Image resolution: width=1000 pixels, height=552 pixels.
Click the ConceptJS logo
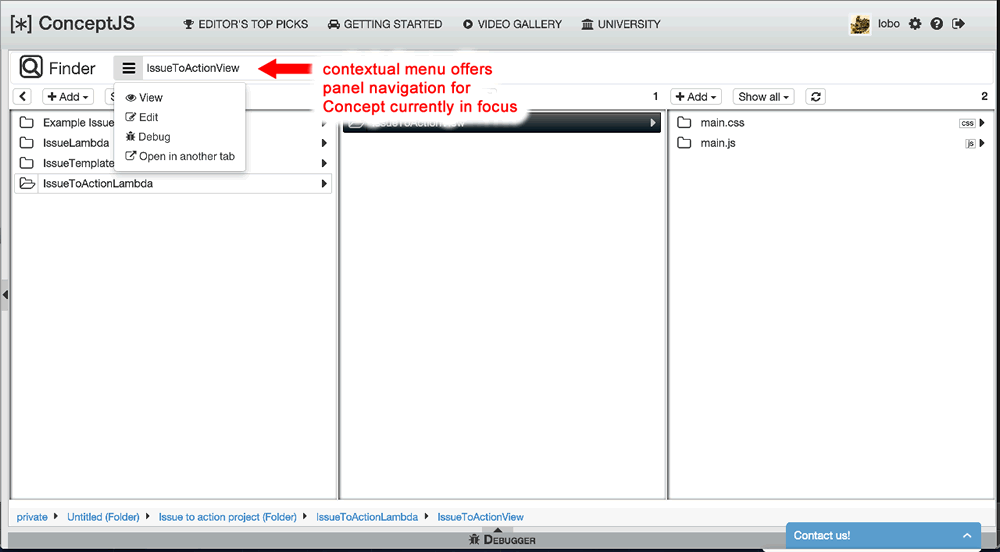click(73, 24)
